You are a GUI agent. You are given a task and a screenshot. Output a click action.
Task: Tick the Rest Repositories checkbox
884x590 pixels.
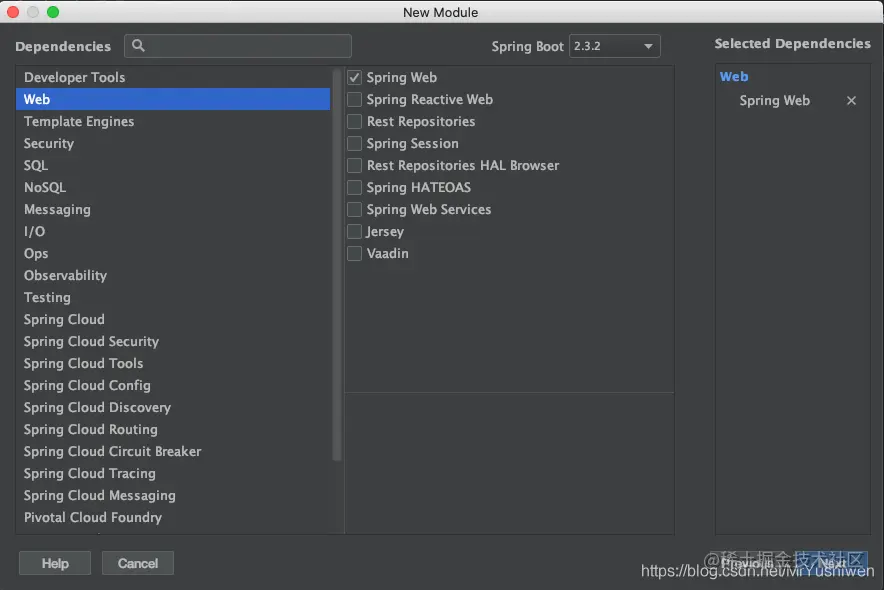pyautogui.click(x=354, y=121)
